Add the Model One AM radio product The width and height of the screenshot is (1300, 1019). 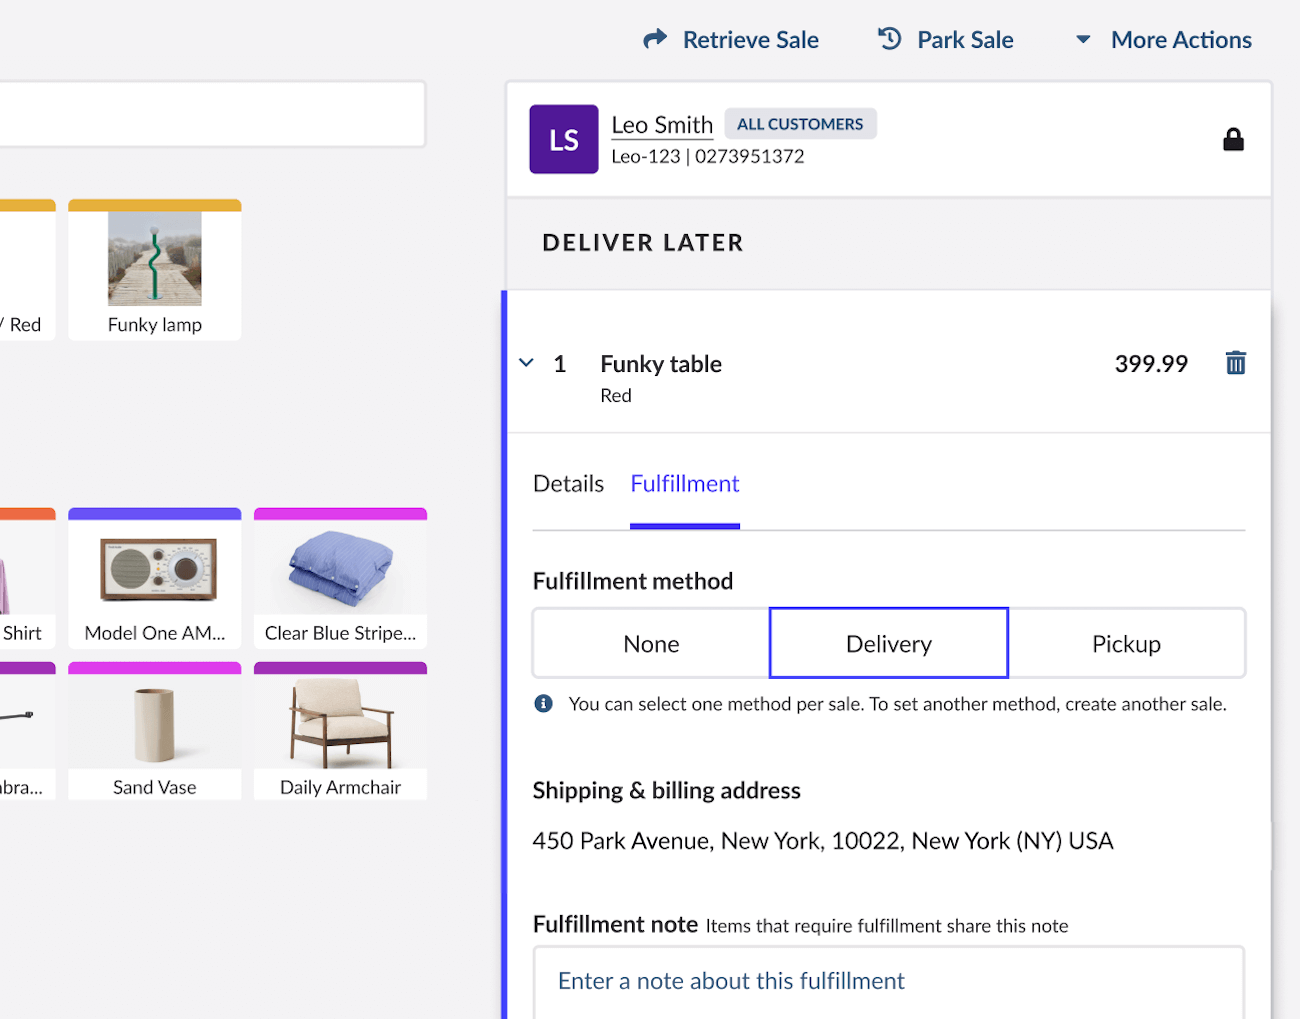pyautogui.click(x=155, y=578)
